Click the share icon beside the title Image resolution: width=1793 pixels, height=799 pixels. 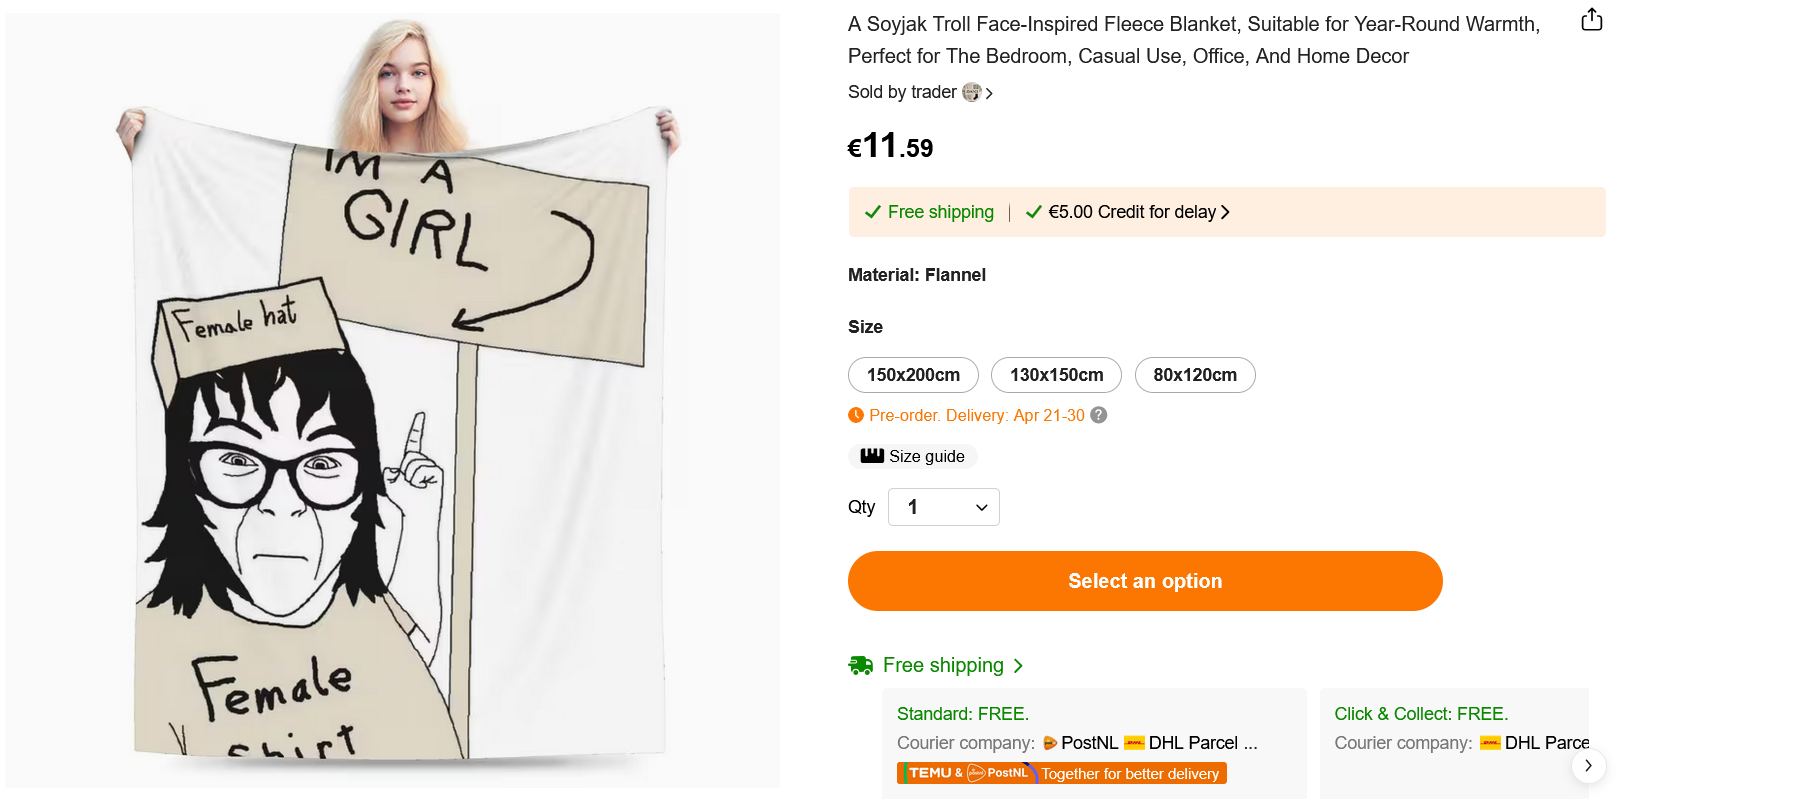pyautogui.click(x=1591, y=20)
